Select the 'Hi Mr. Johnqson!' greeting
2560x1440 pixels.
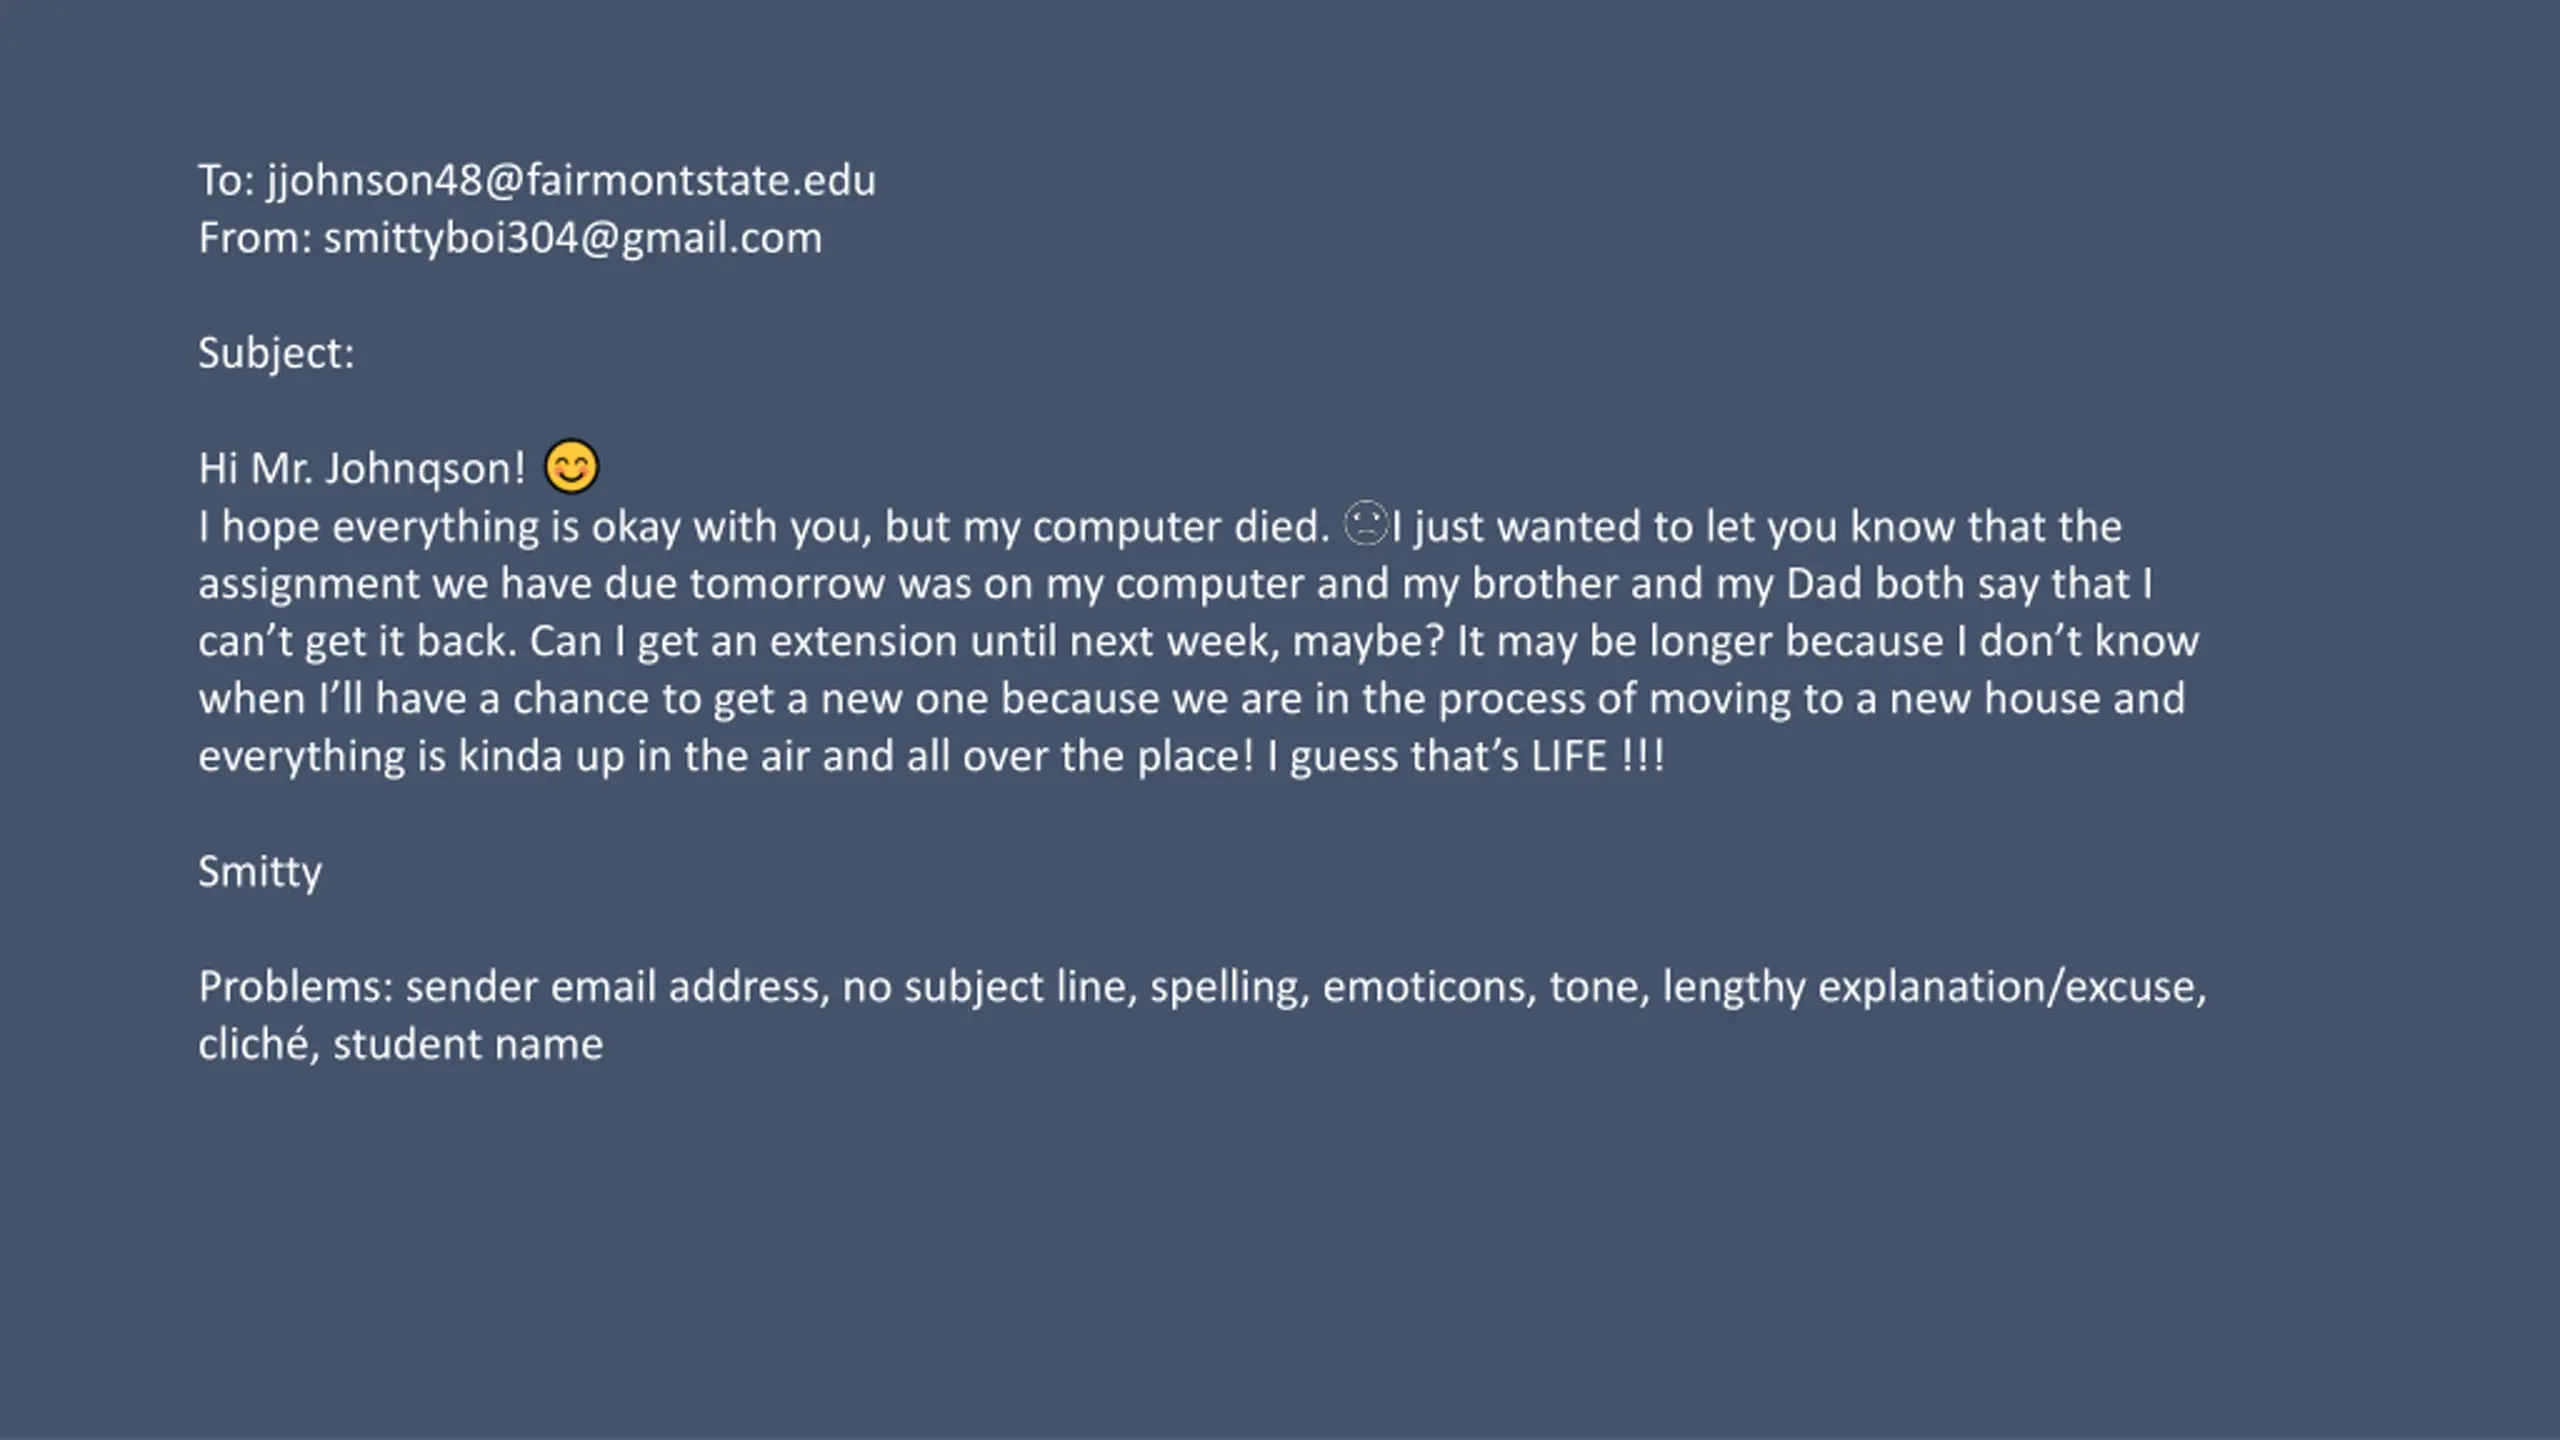[362, 469]
